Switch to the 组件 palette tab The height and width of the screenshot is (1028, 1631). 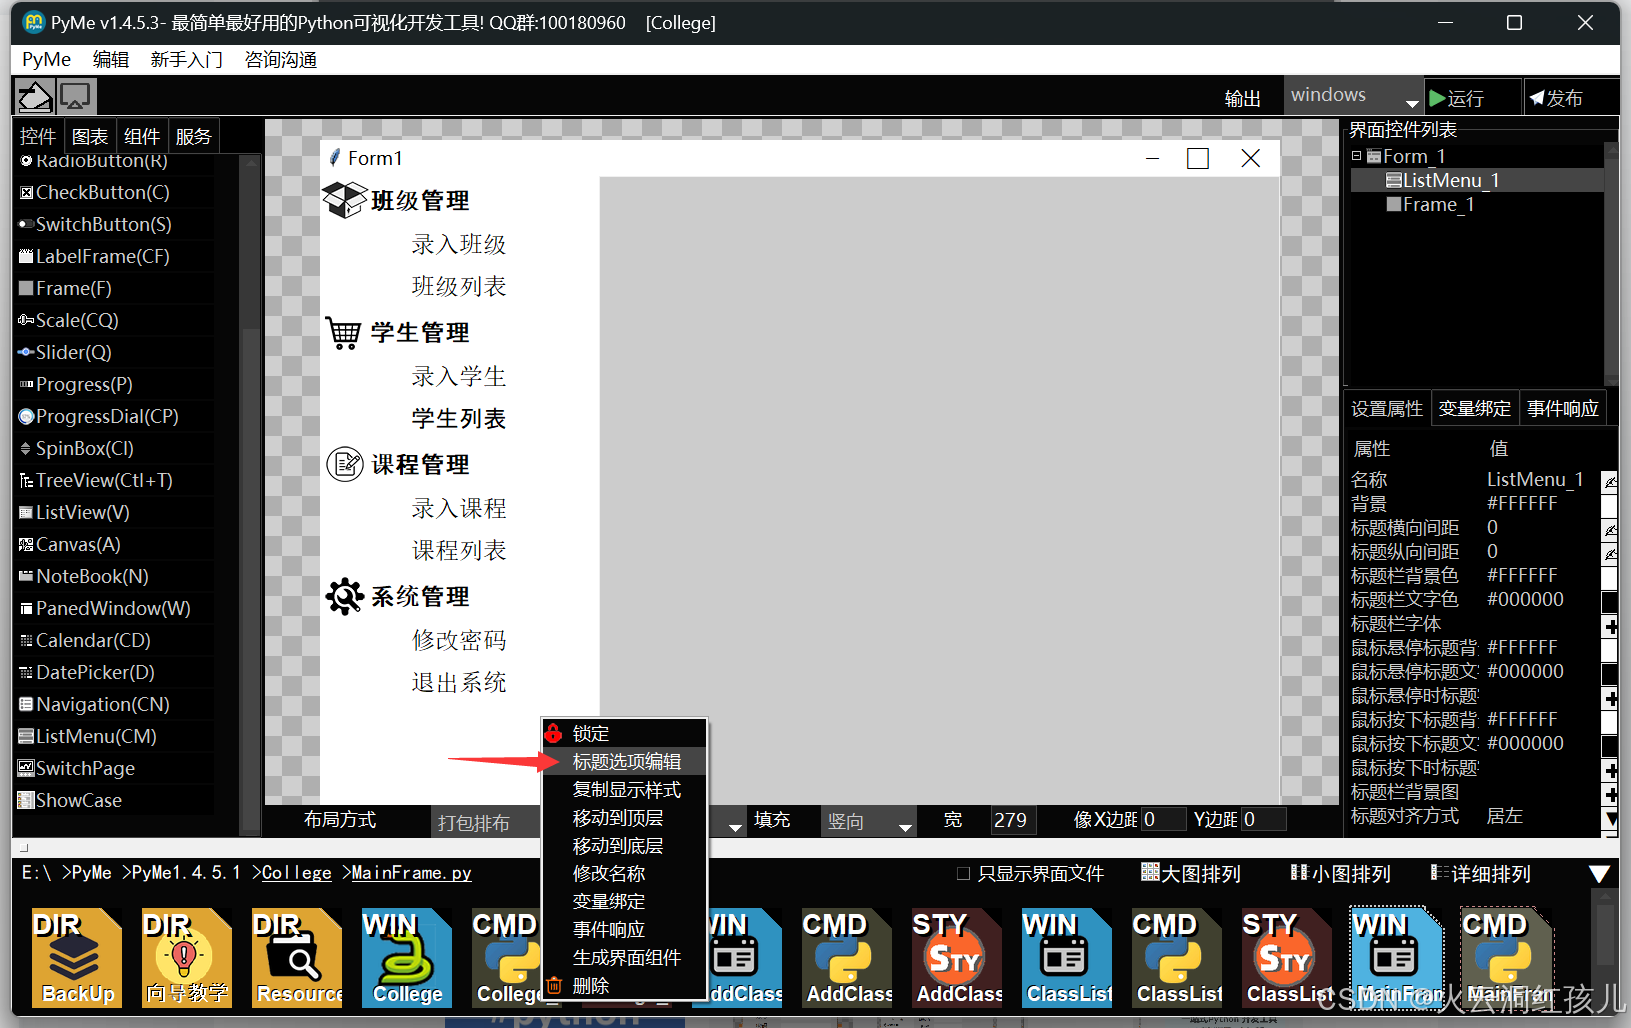tap(142, 136)
